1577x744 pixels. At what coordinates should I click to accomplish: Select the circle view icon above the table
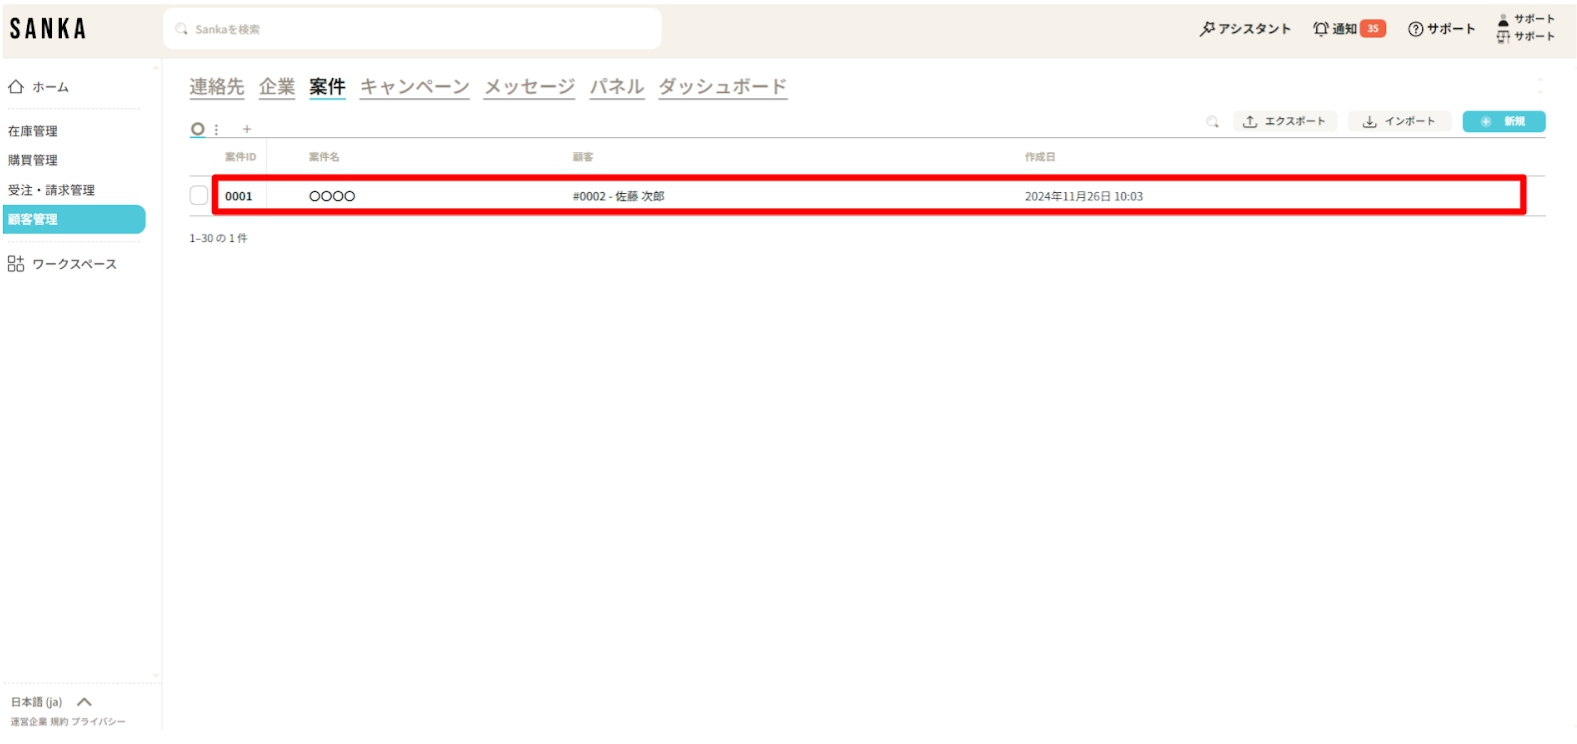[198, 129]
